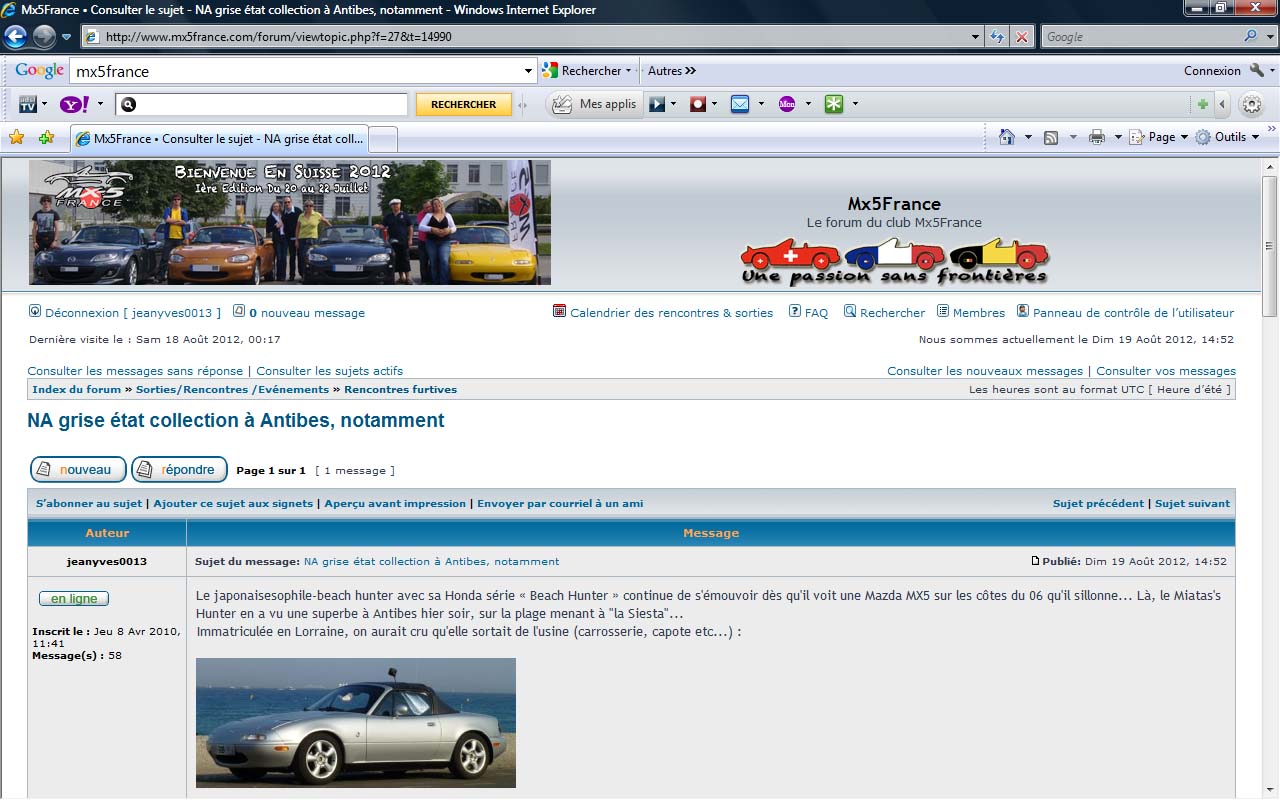Screen dimensions: 1280x800
Task: Open the Favorites star icon
Action: [16, 137]
